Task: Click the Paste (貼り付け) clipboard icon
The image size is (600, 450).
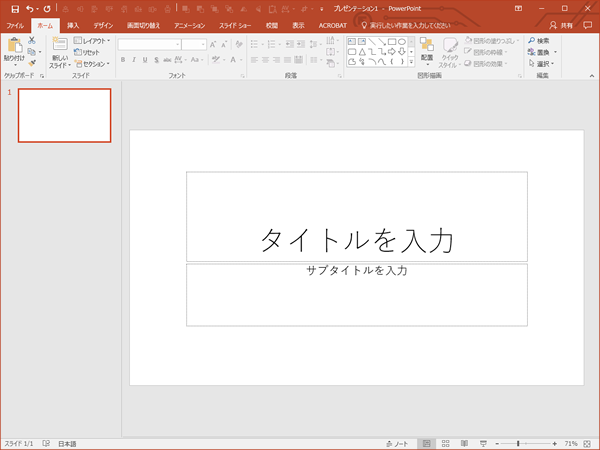Action: tap(14, 46)
